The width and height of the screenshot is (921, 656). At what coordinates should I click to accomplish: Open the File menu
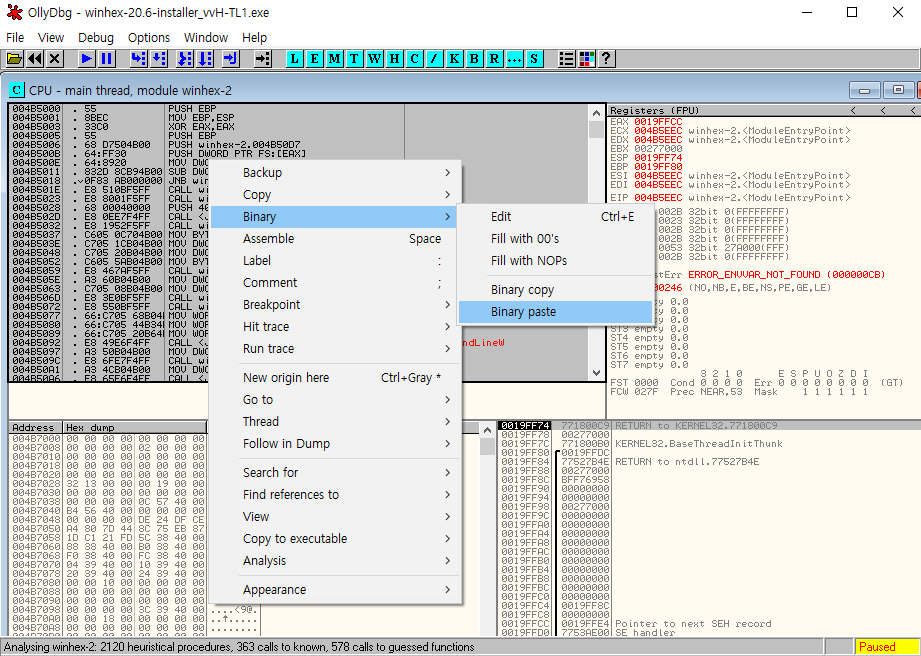click(x=15, y=38)
